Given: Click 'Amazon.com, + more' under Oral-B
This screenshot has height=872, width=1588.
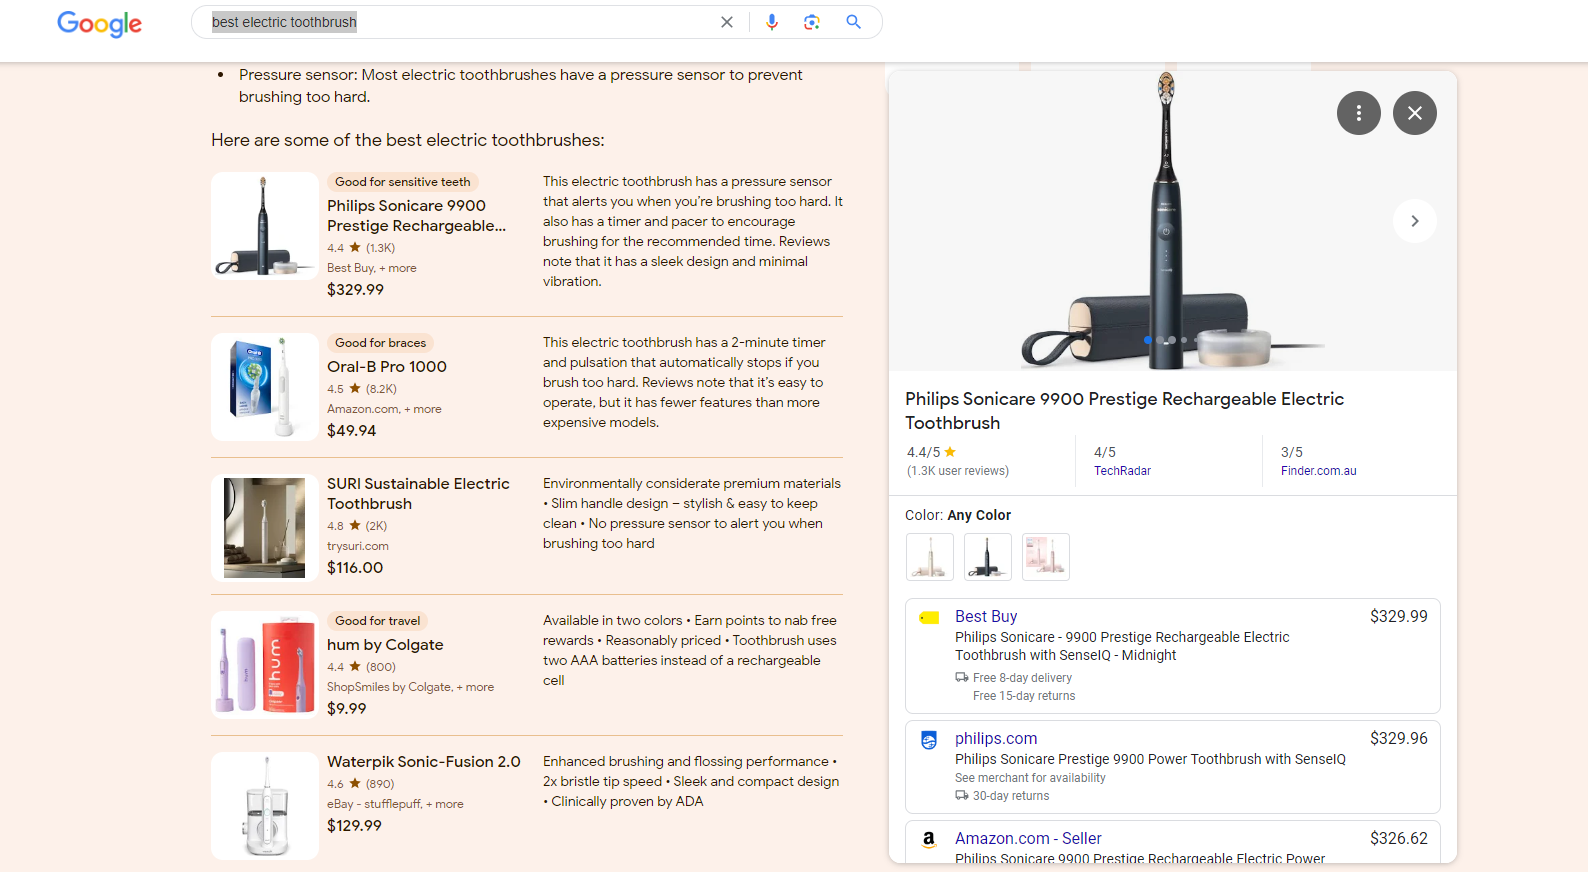Looking at the screenshot, I should coord(384,409).
